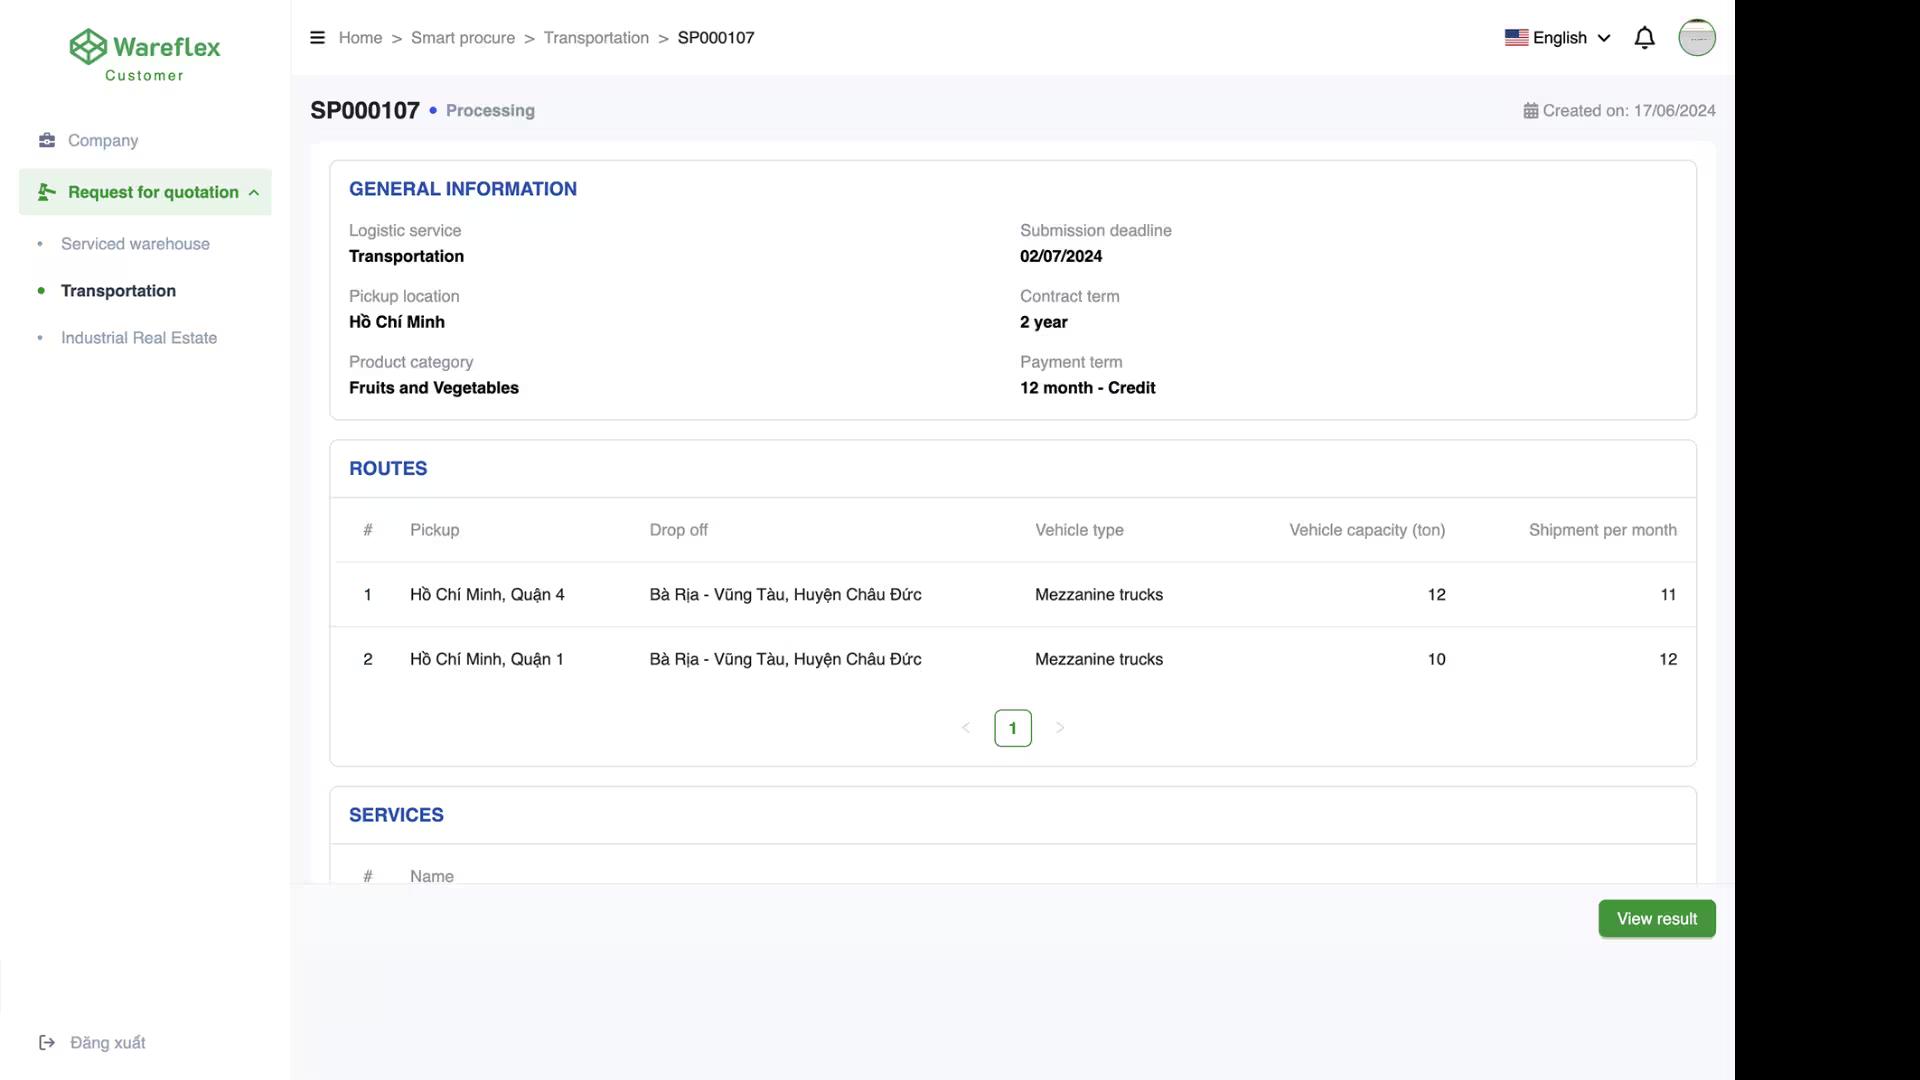Toggle the hamburger menu icon

[318, 38]
